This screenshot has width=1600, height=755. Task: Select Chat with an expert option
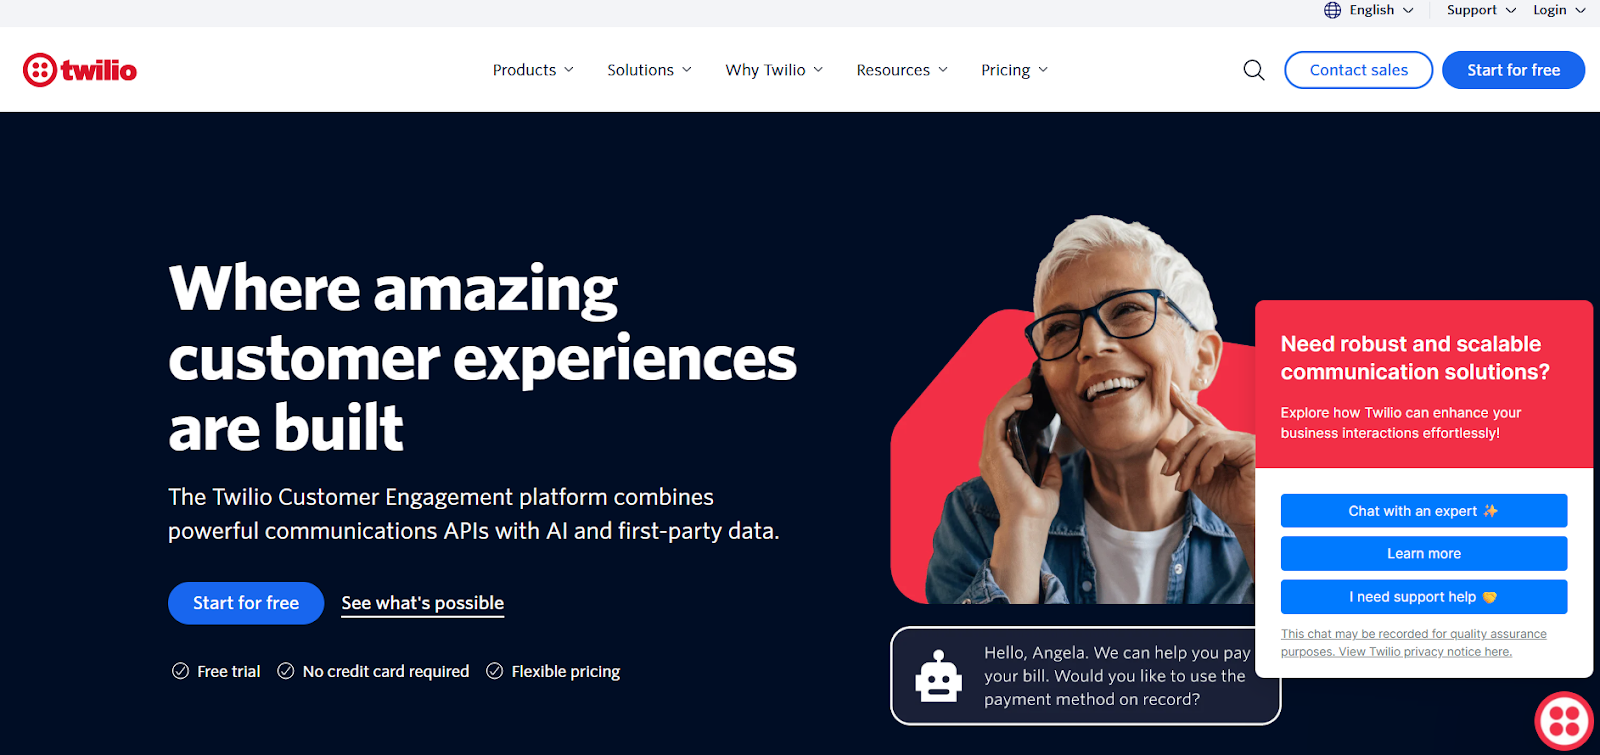(1424, 511)
